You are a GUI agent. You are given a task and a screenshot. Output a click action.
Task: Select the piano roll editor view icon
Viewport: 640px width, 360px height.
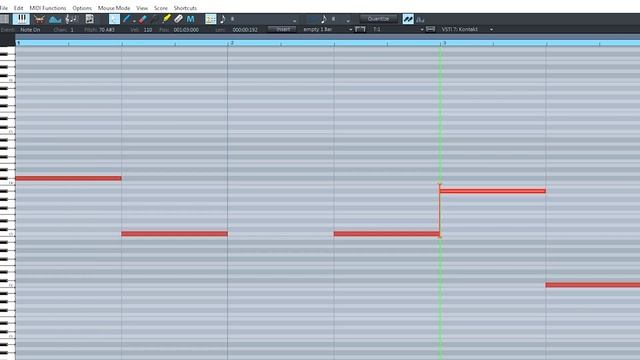pos(21,19)
